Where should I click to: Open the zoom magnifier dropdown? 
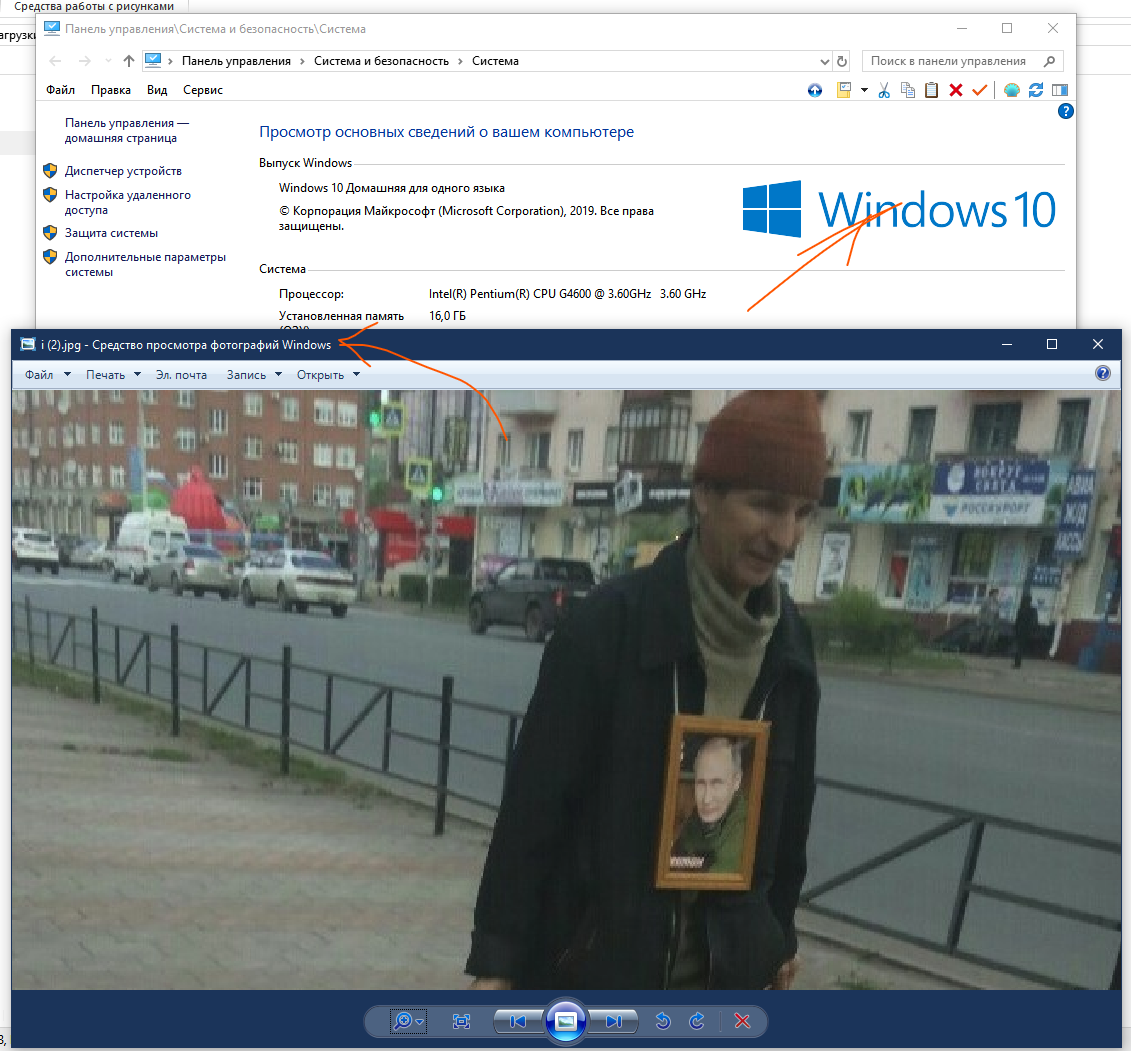[408, 1021]
